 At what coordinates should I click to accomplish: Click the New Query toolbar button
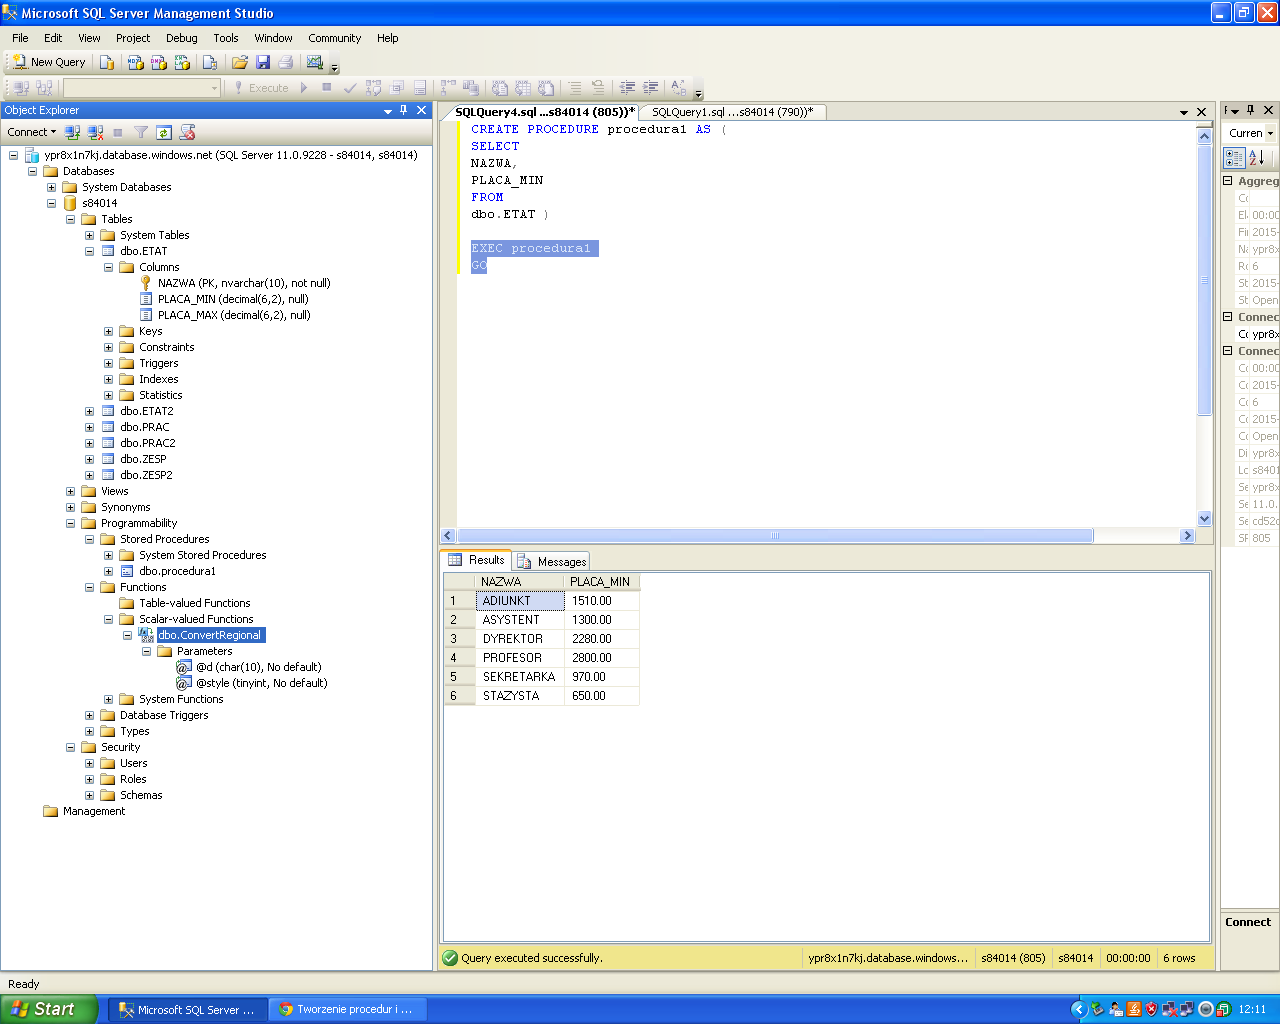49,62
